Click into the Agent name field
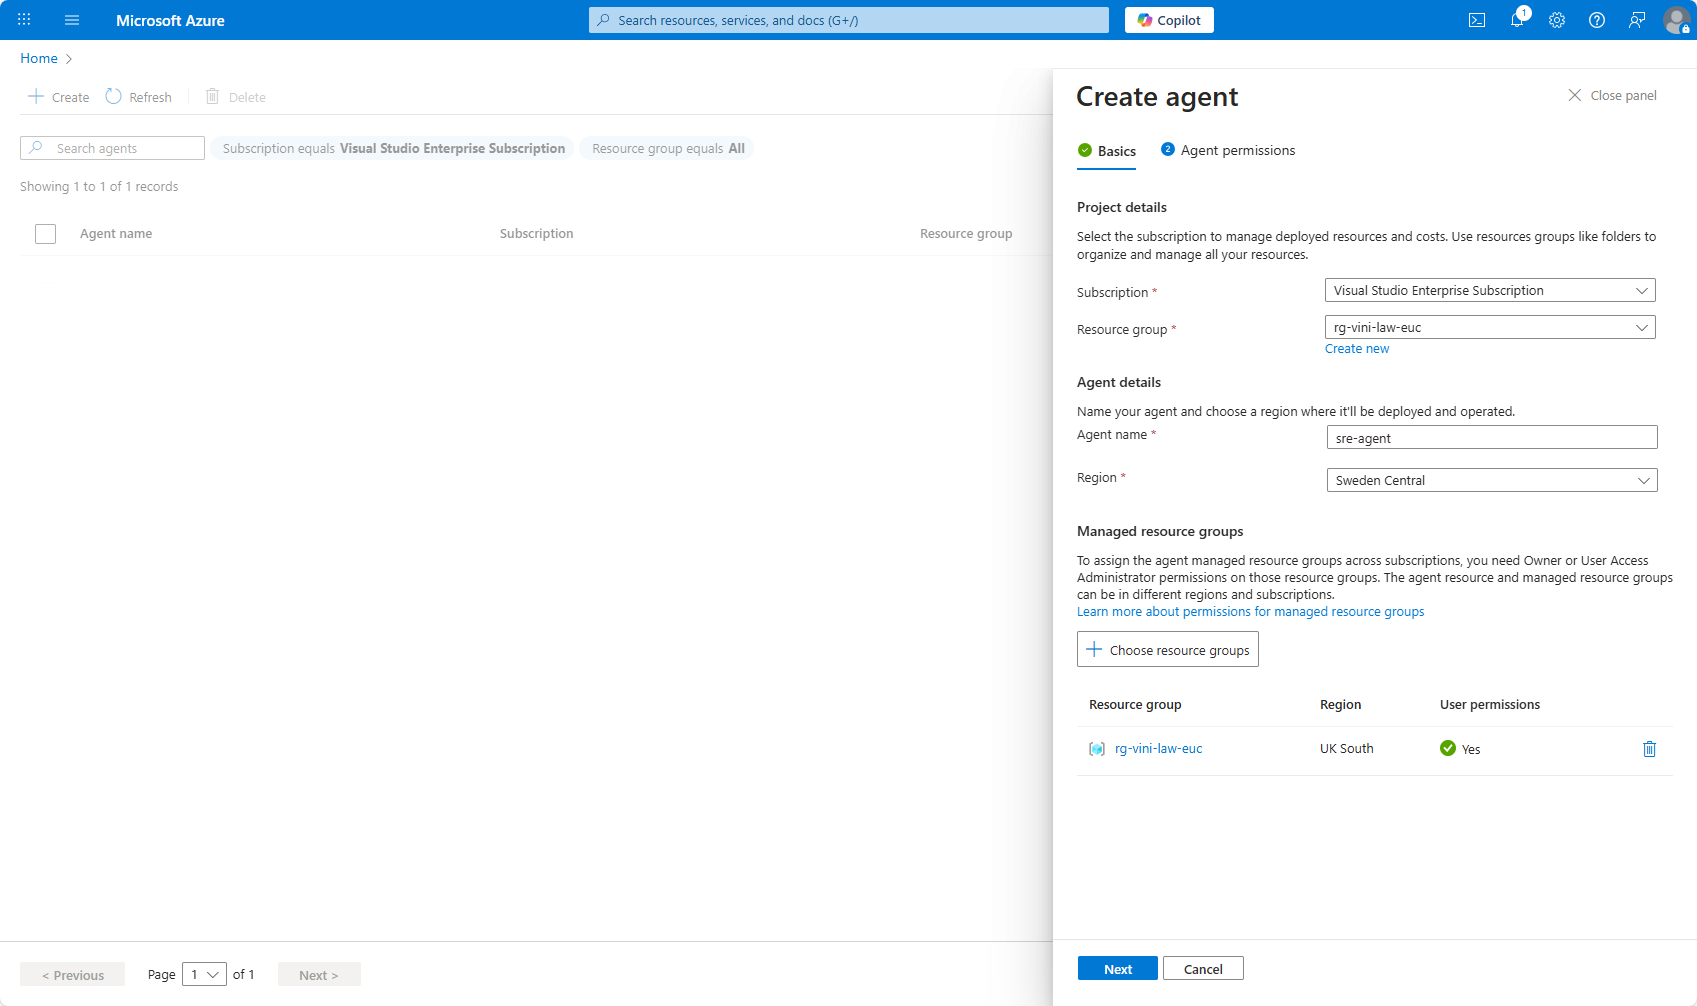 coord(1491,438)
